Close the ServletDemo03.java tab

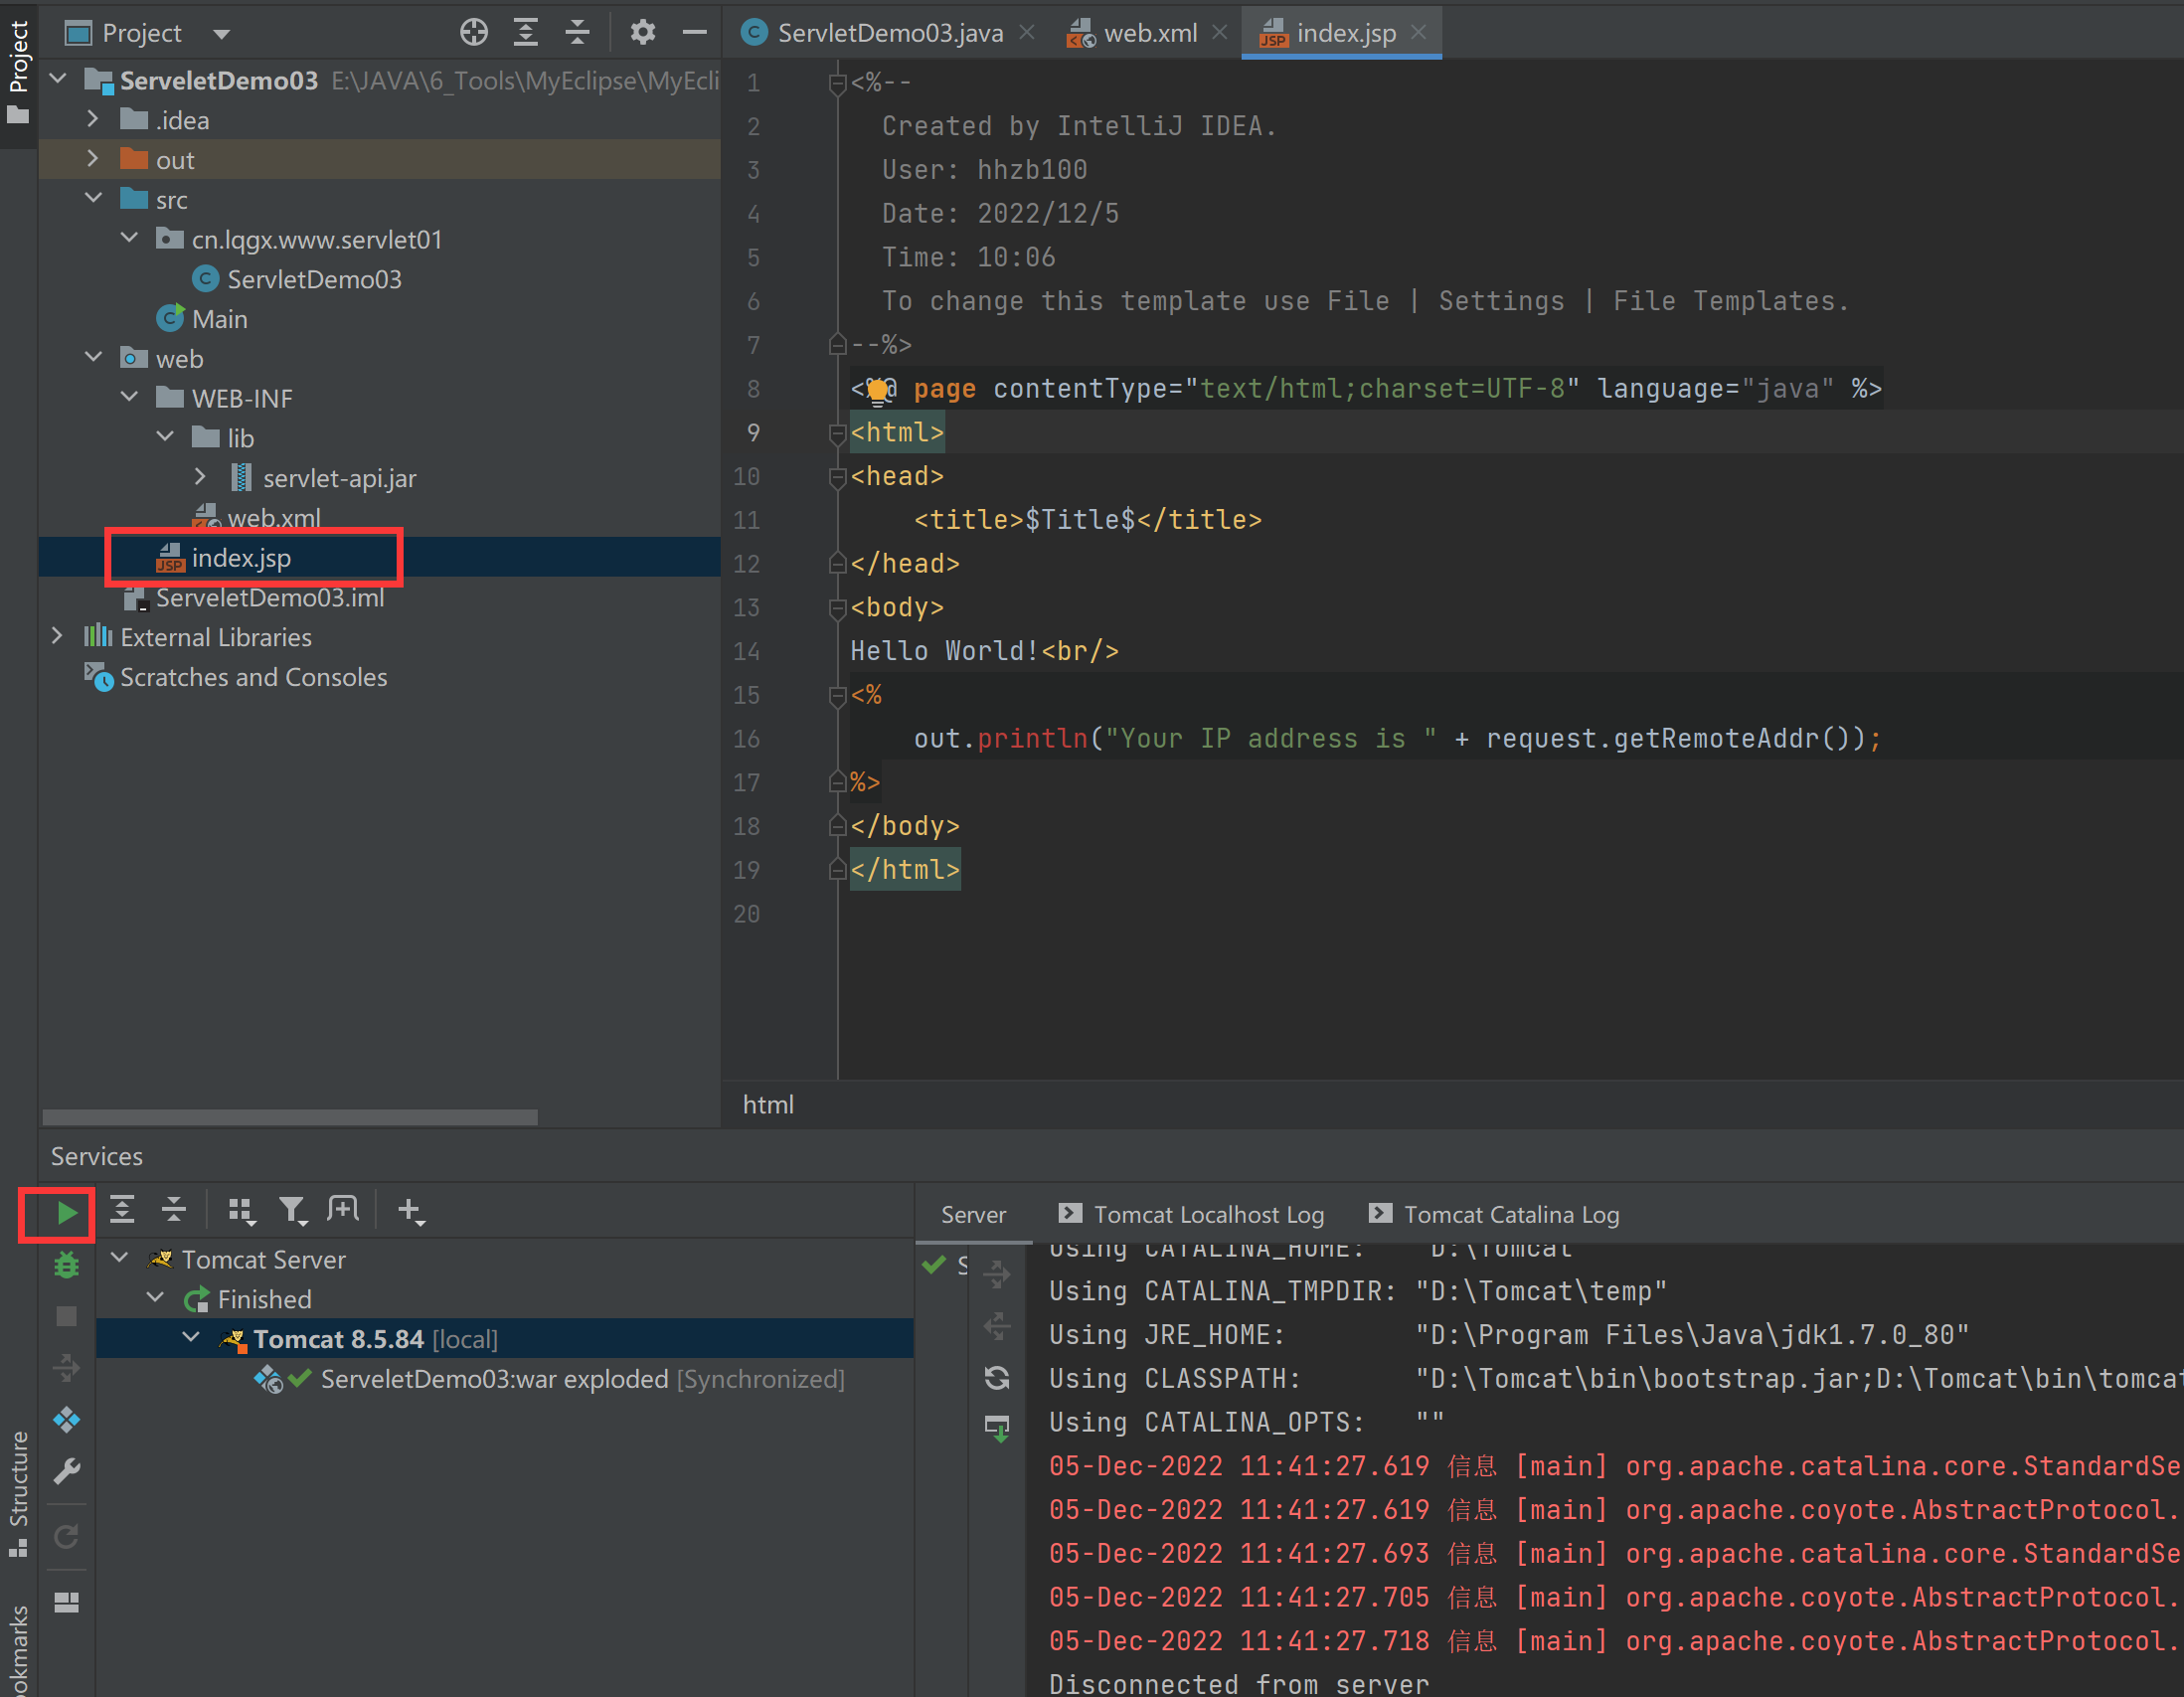point(1027,32)
